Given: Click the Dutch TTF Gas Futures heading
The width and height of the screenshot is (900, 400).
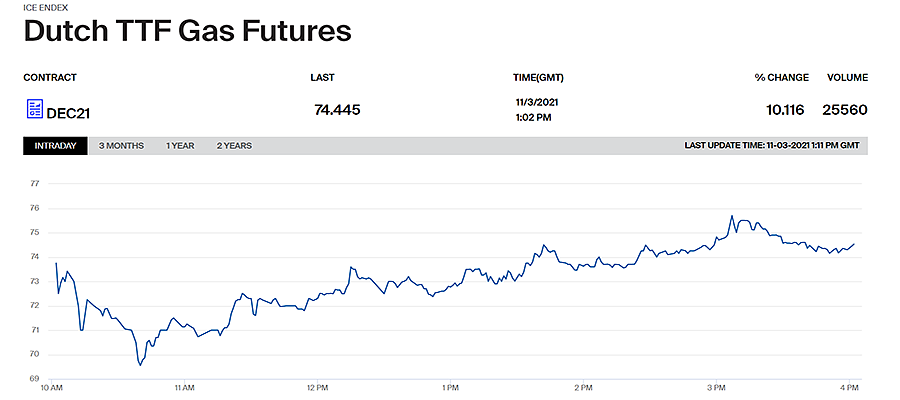Looking at the screenshot, I should point(187,31).
